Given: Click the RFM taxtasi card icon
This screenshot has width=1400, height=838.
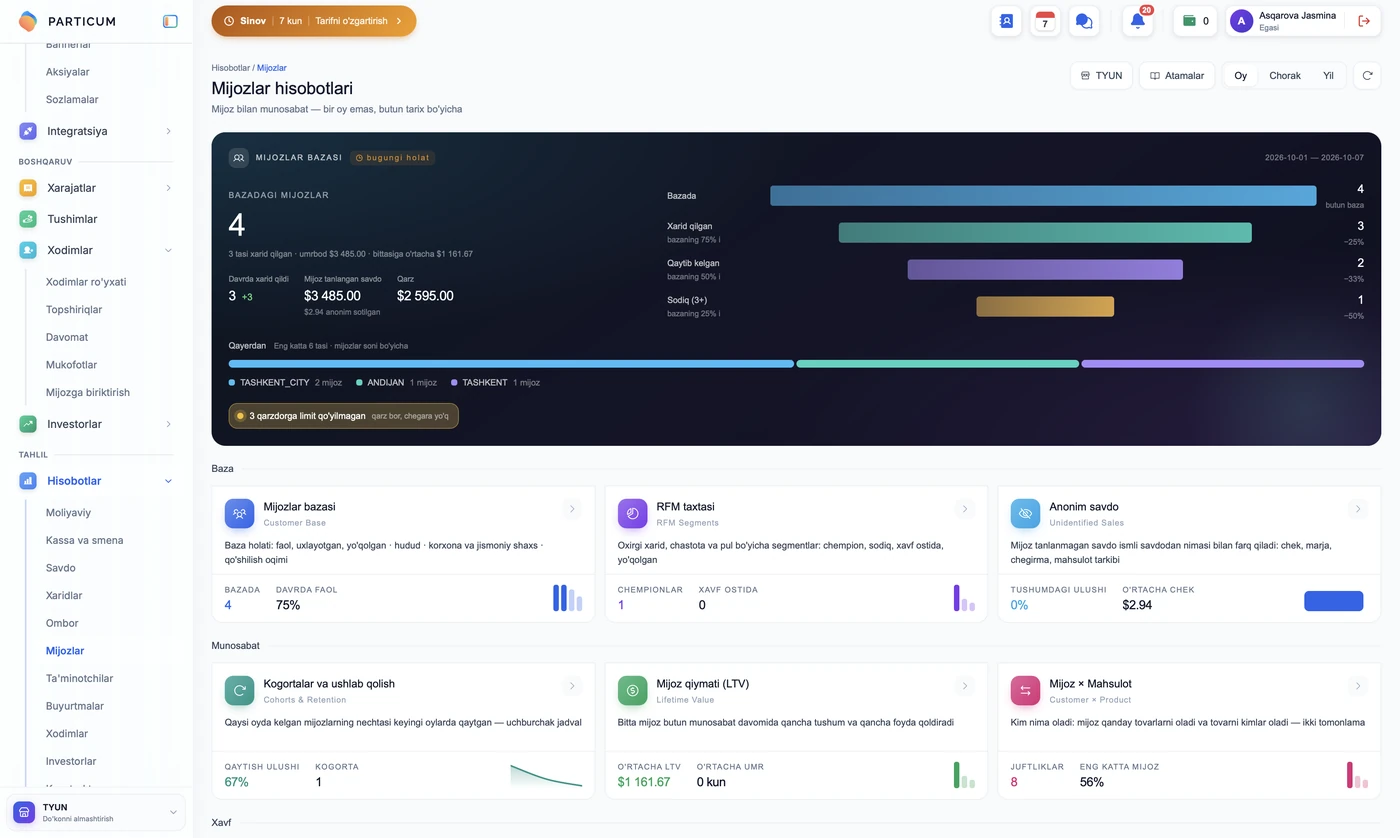Looking at the screenshot, I should click(x=633, y=514).
